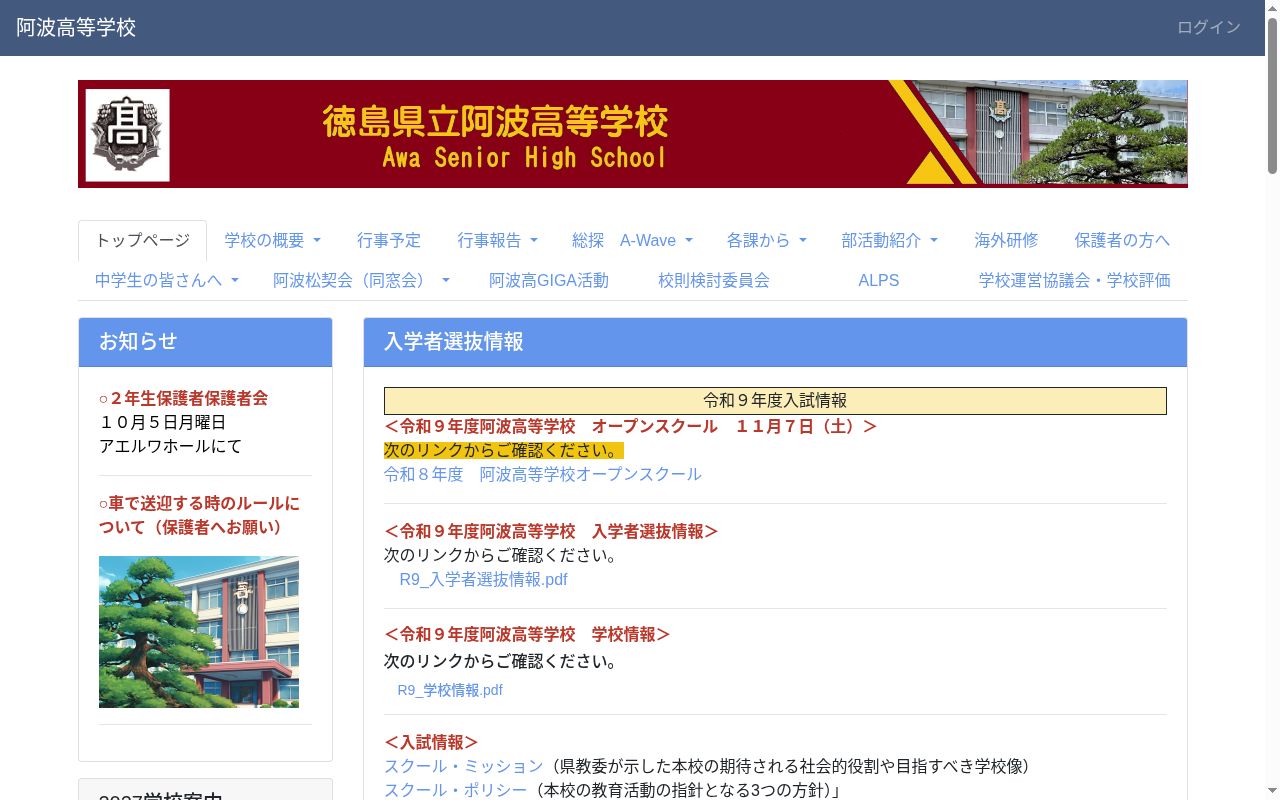Click the 入学者選抜情報 panel header
This screenshot has height=800, width=1280.
[x=775, y=342]
